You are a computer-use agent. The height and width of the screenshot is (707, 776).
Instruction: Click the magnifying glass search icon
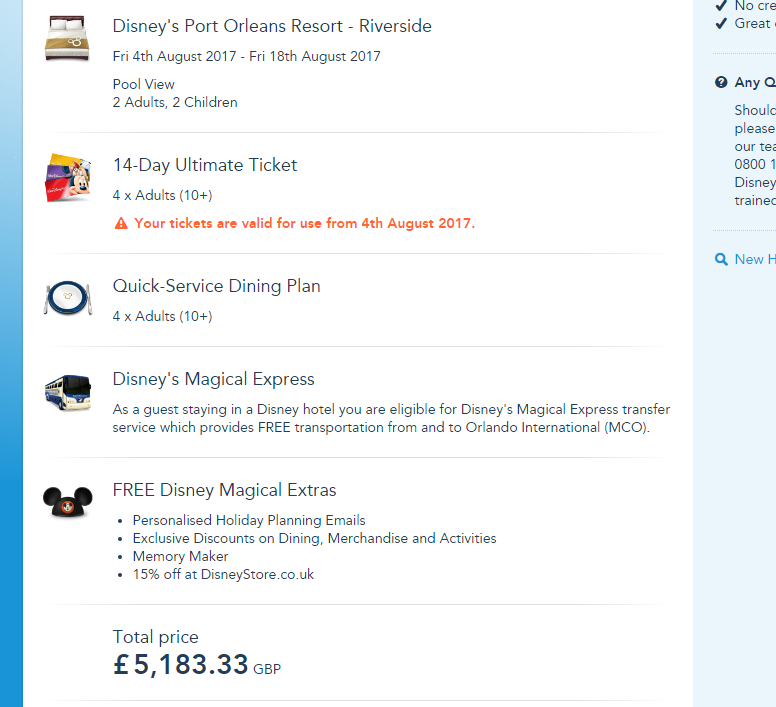[722, 259]
